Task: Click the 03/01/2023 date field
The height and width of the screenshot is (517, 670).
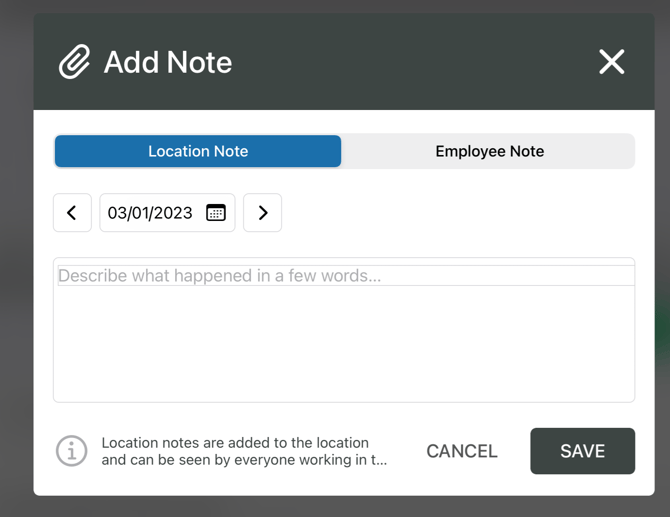Action: (x=150, y=213)
